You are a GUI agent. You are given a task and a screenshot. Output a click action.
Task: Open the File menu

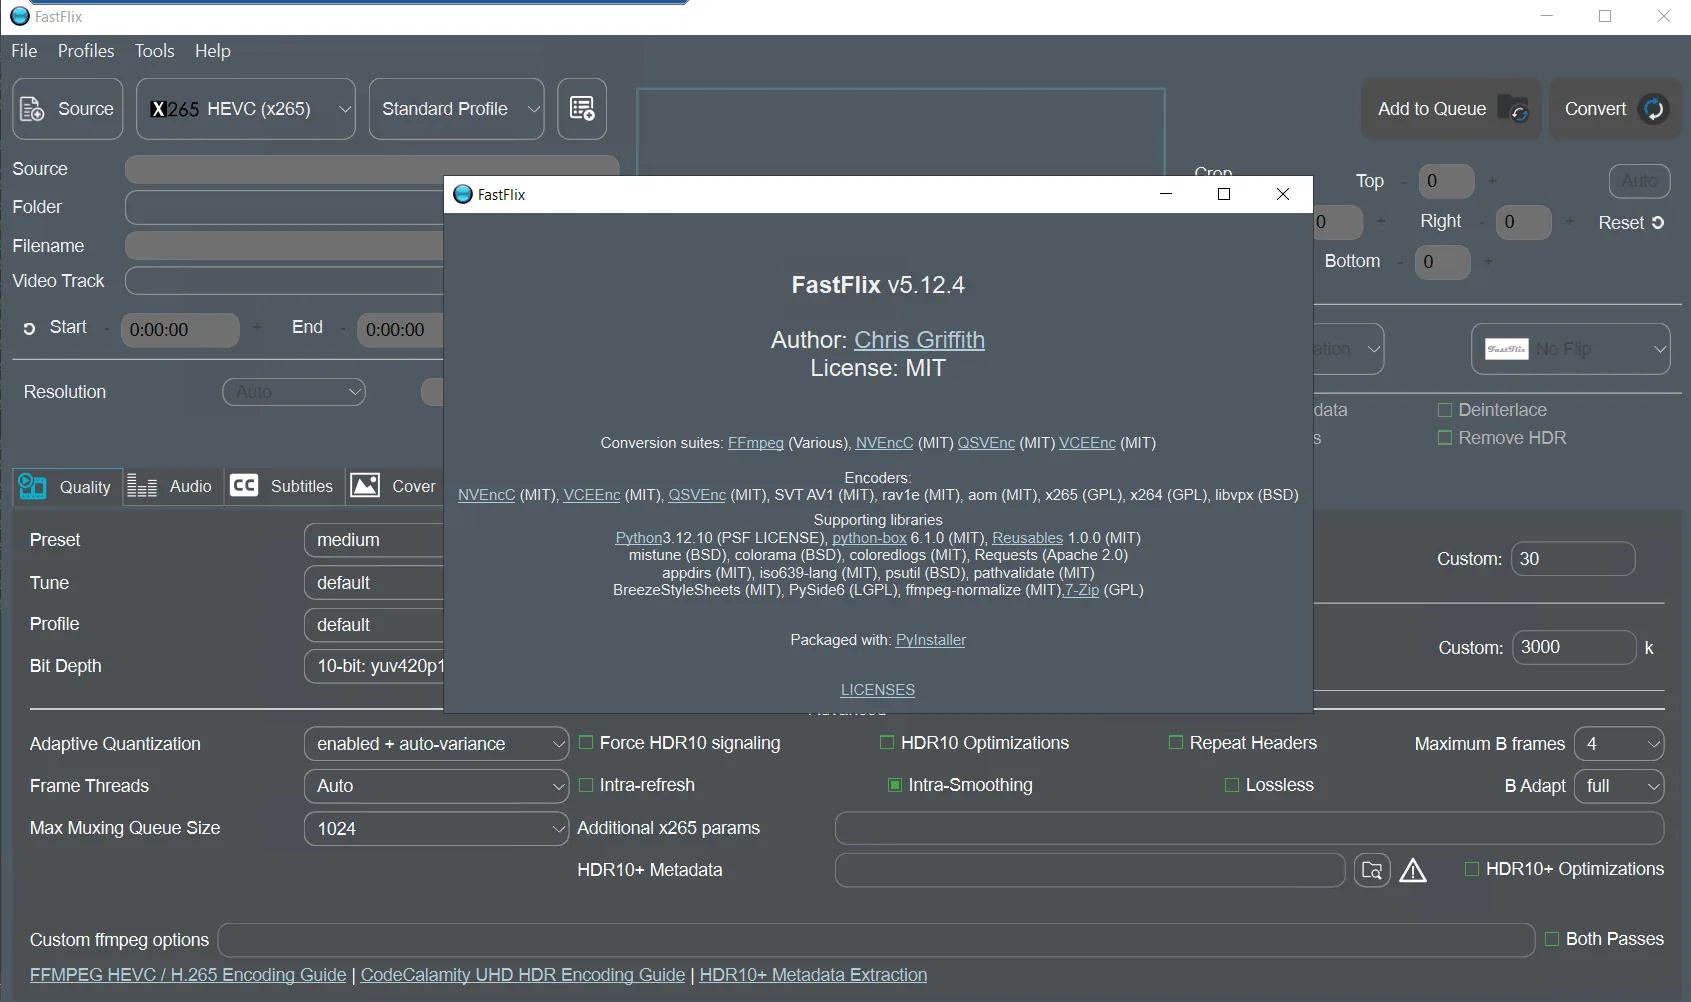pos(24,51)
